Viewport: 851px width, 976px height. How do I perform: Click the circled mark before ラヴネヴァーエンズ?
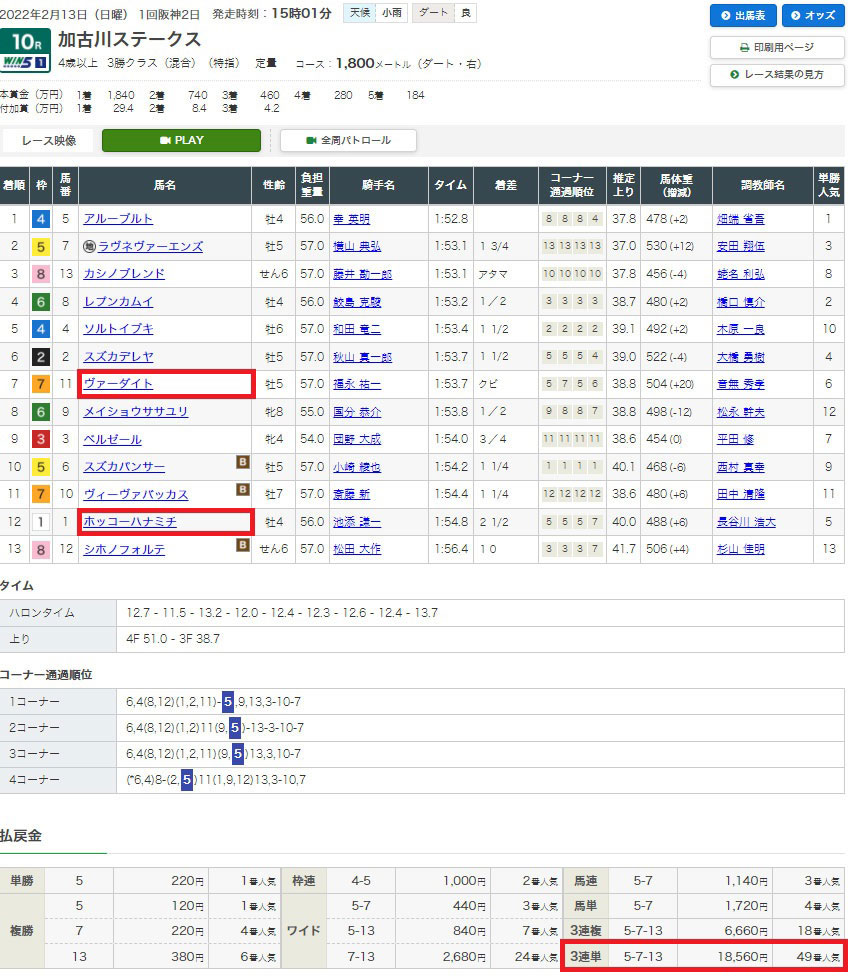[x=89, y=246]
